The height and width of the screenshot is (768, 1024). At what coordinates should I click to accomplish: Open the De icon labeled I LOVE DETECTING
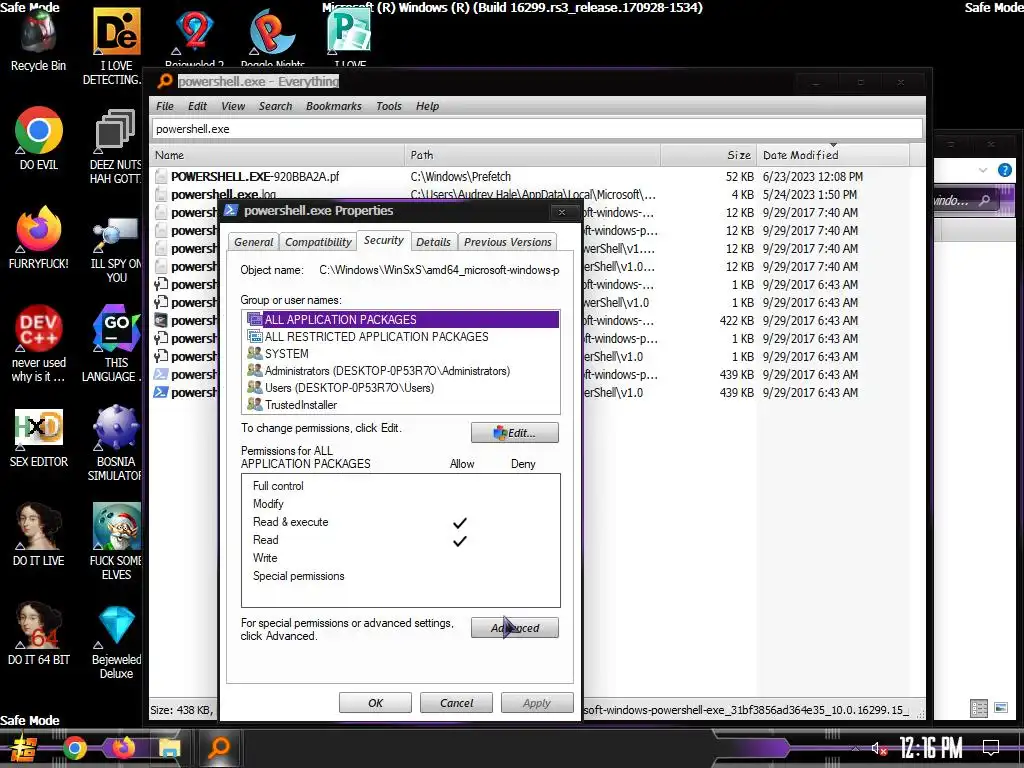116,46
